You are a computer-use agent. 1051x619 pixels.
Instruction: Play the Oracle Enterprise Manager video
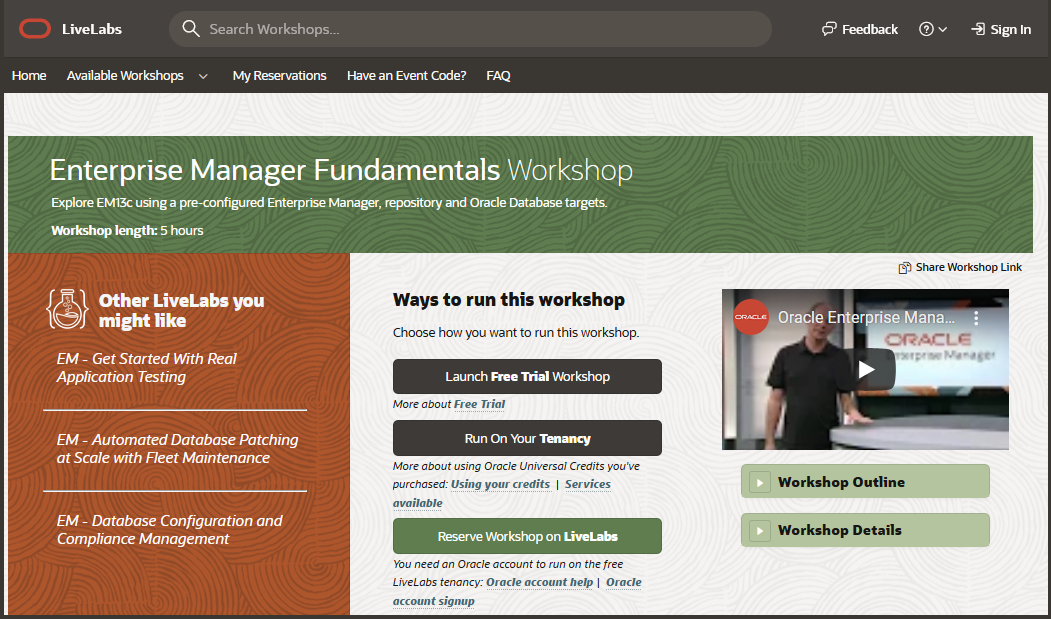click(866, 369)
